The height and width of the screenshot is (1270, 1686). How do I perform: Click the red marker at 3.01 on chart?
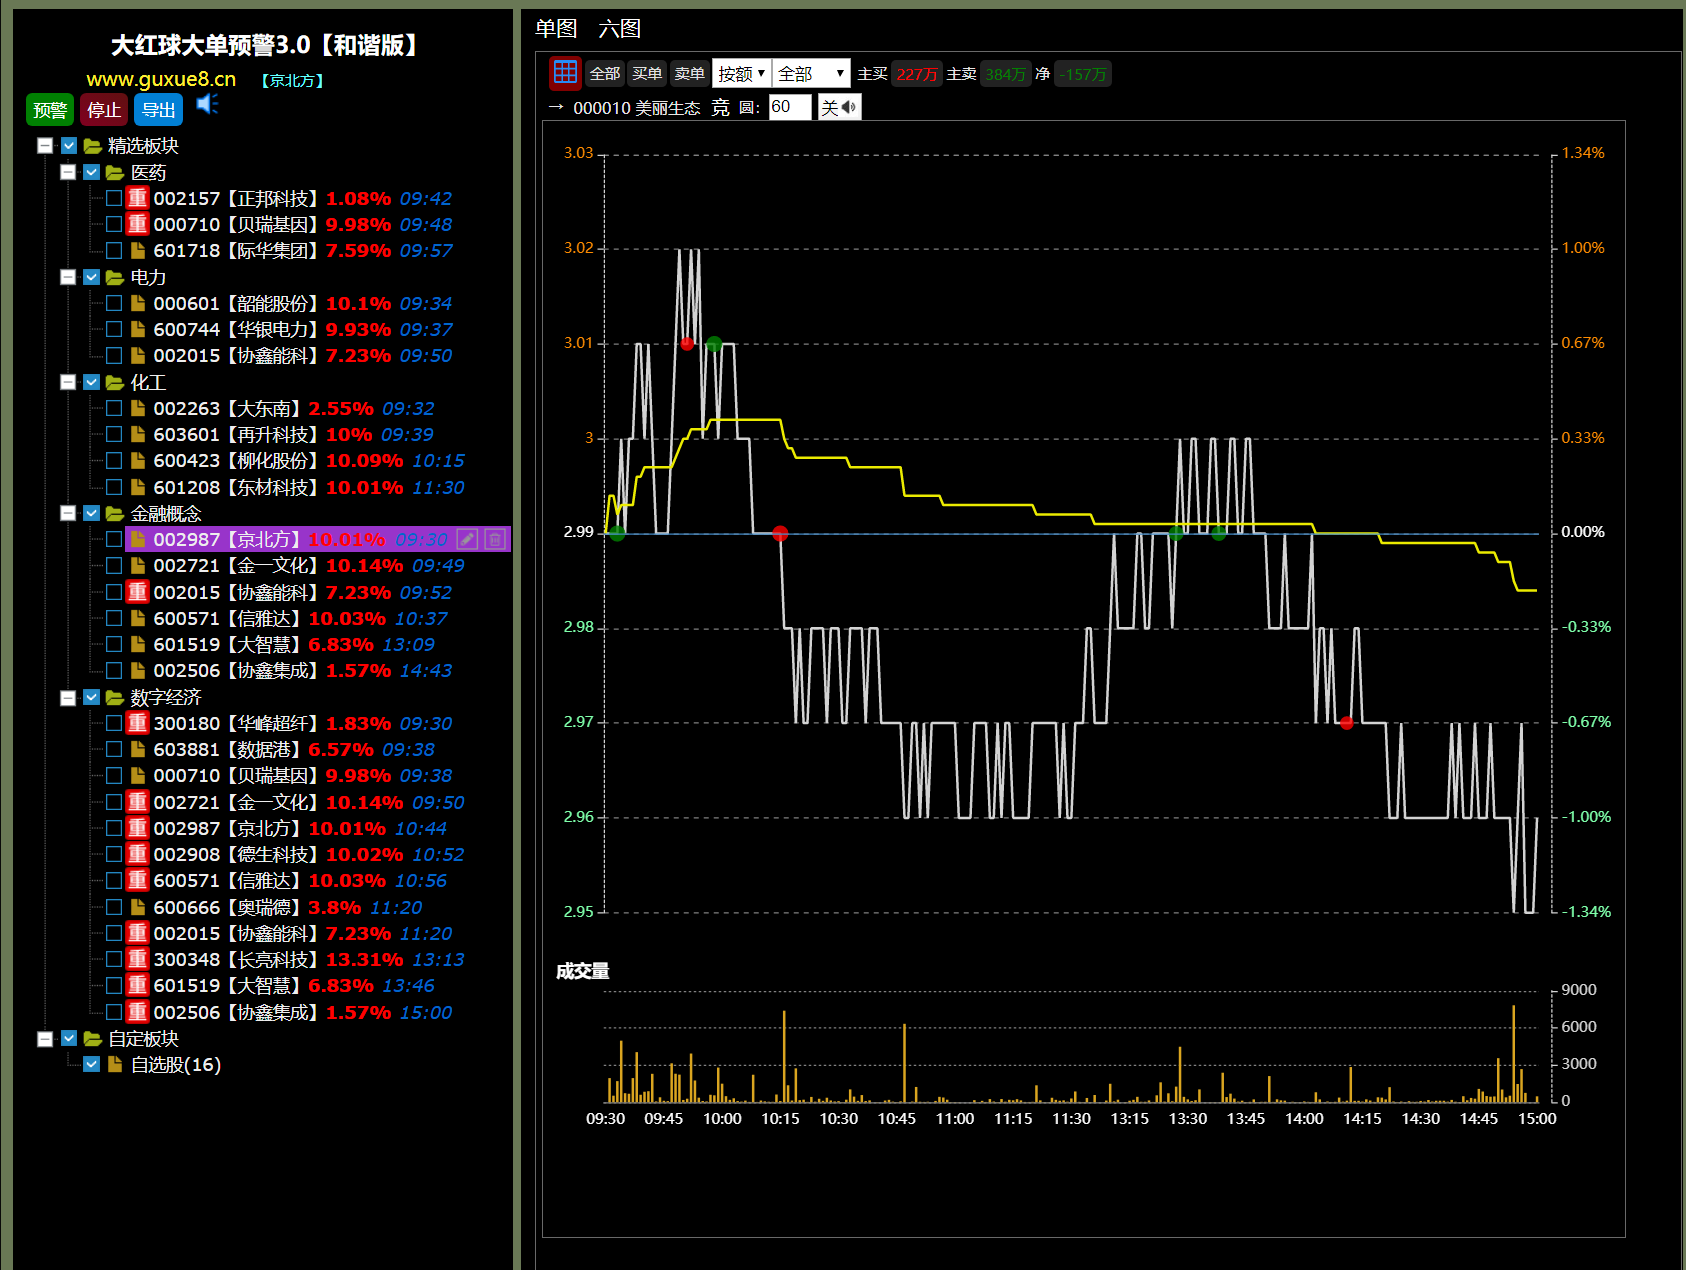(687, 344)
